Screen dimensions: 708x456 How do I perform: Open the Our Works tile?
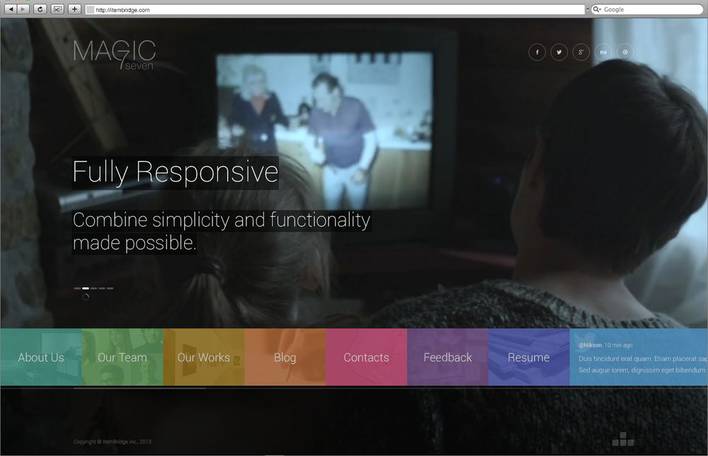tap(204, 357)
